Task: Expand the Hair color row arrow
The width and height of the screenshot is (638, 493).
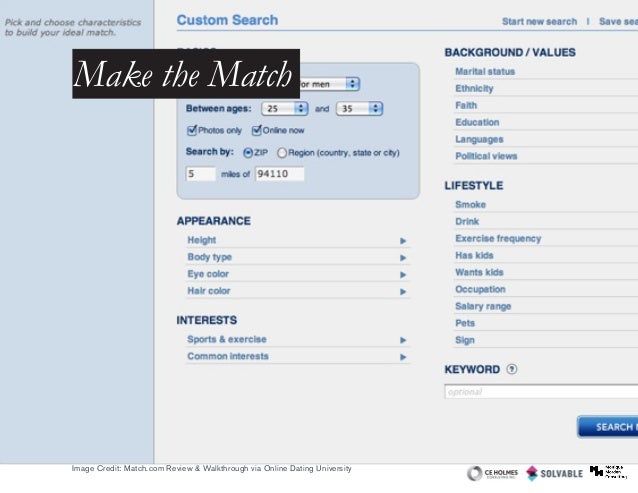Action: (x=403, y=292)
